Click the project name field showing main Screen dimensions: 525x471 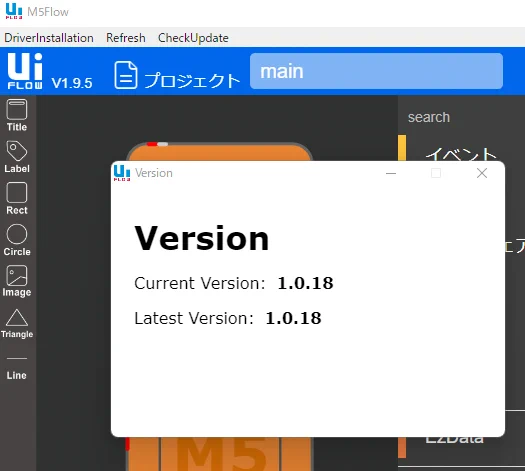click(x=376, y=71)
